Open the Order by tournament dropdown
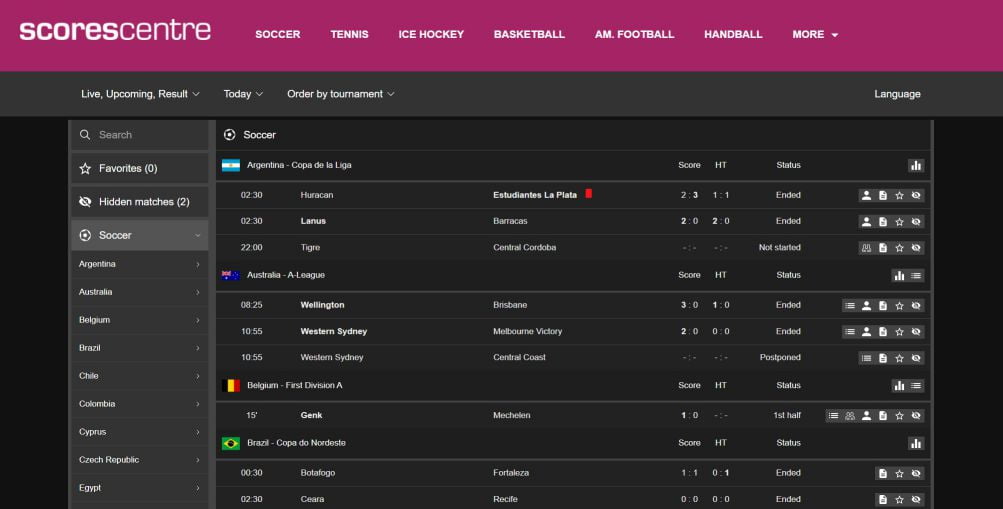The image size is (1003, 509). pyautogui.click(x=340, y=94)
